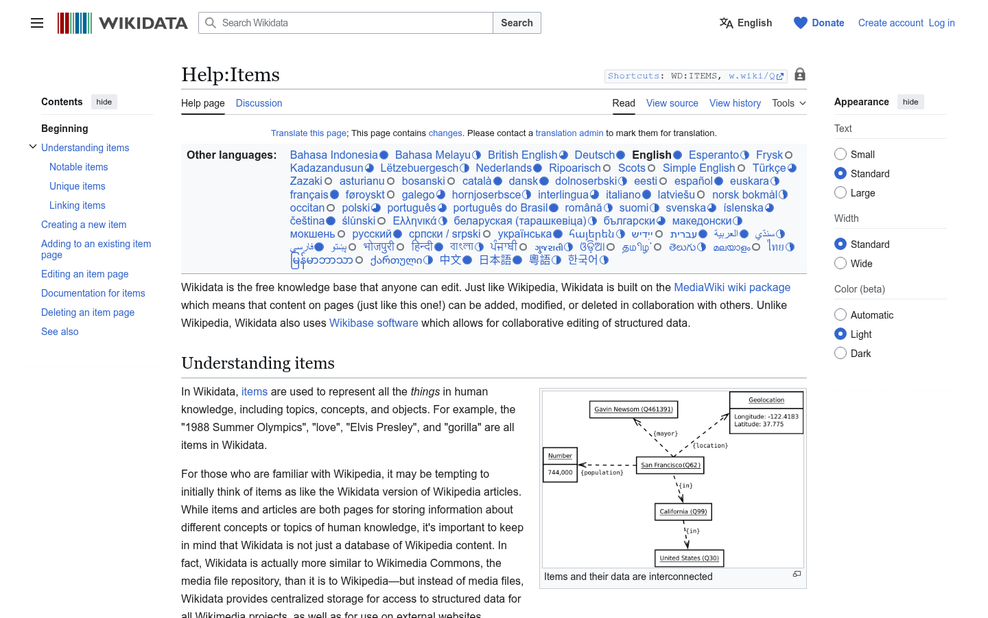Open the Translate this page link
Viewport: 988px width, 618px height.
click(308, 133)
